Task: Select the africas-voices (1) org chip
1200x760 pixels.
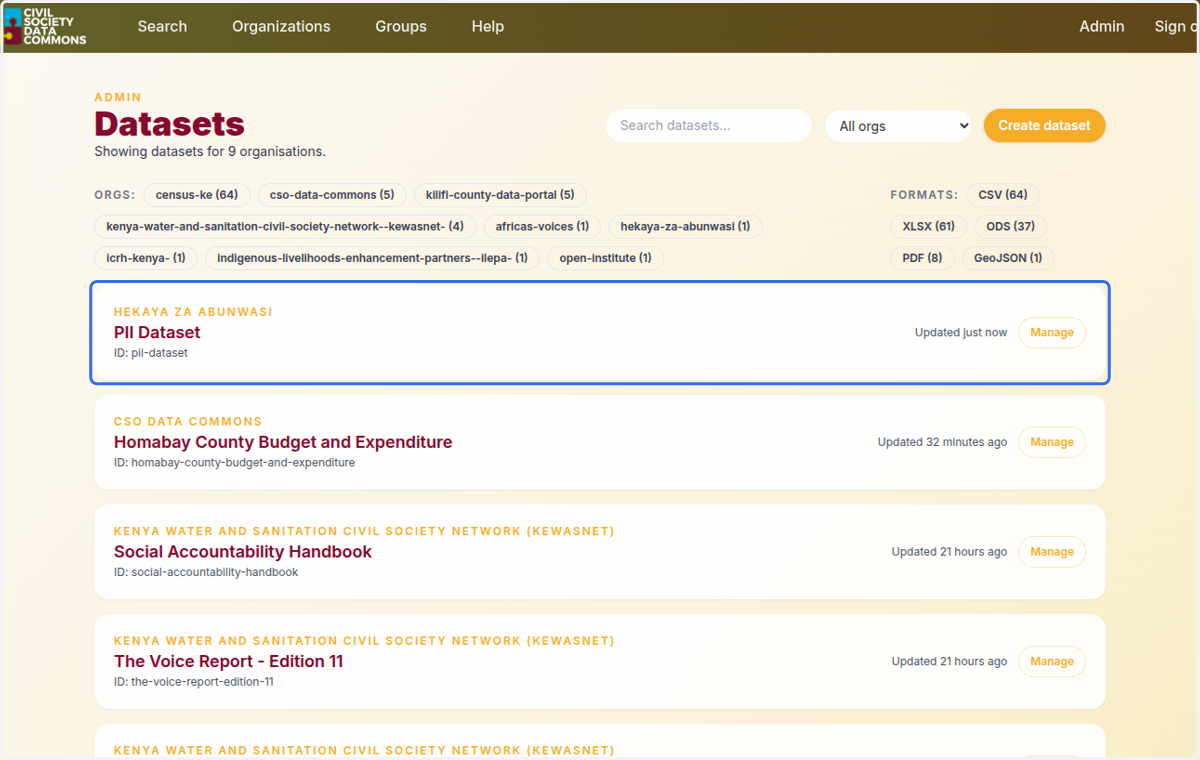Action: tap(542, 227)
